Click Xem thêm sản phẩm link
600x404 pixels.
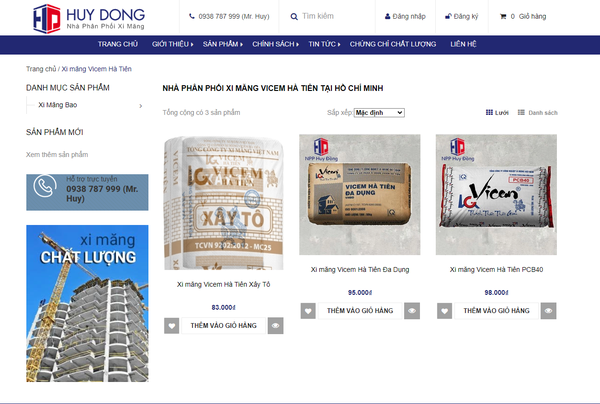57,155
